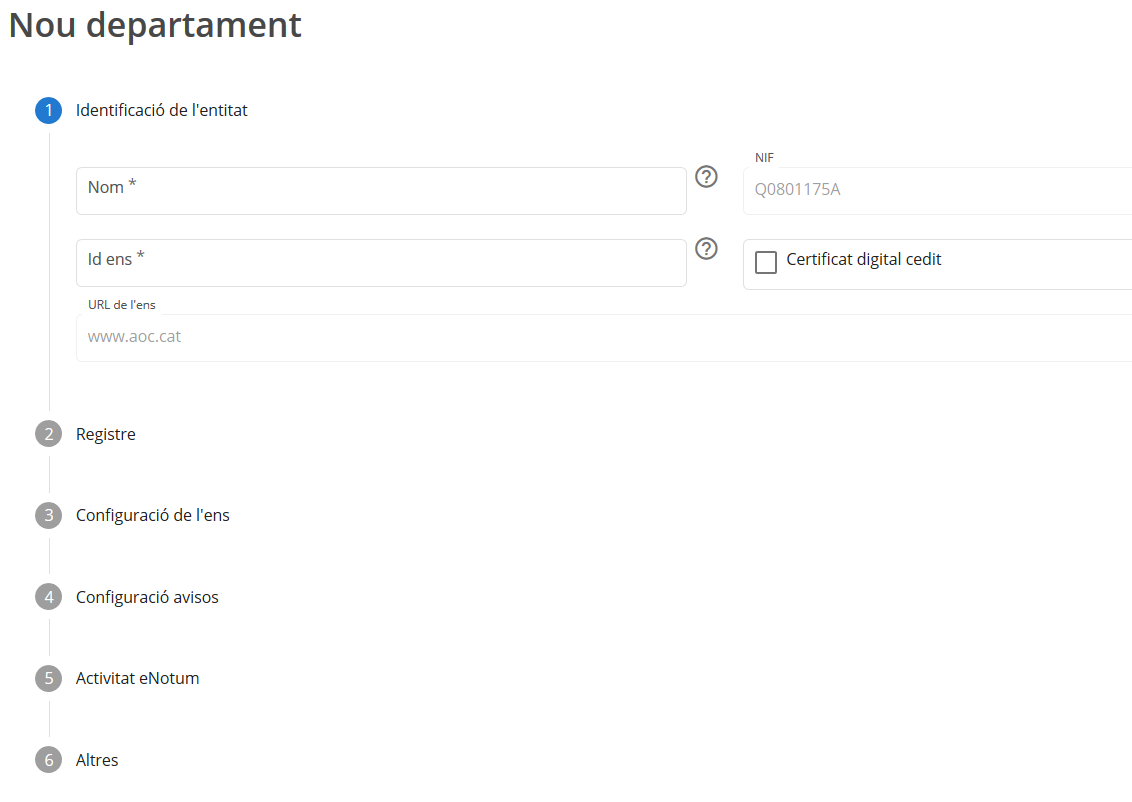Select step 4 circle icon
Viewport: 1132px width, 802px height.
[x=48, y=597]
